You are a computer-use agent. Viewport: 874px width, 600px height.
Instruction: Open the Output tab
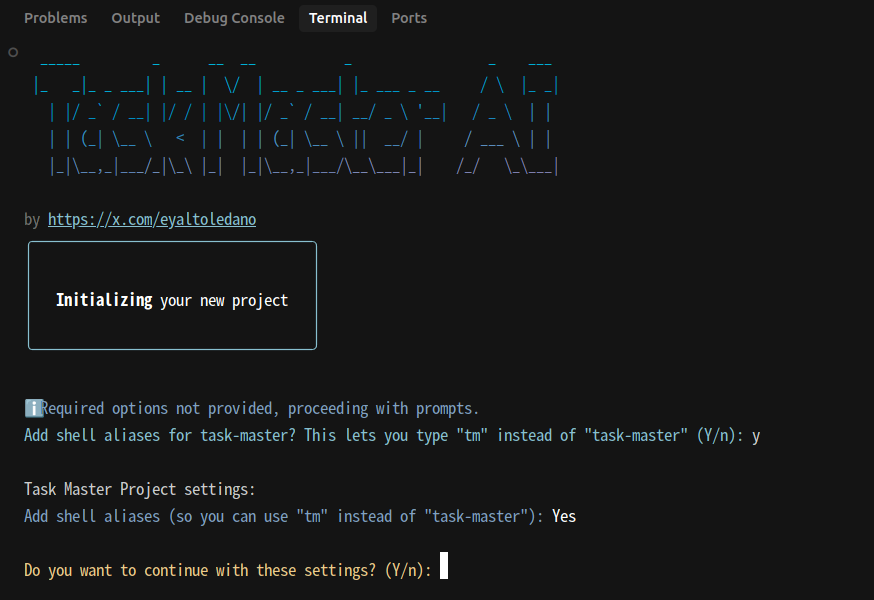(x=135, y=18)
